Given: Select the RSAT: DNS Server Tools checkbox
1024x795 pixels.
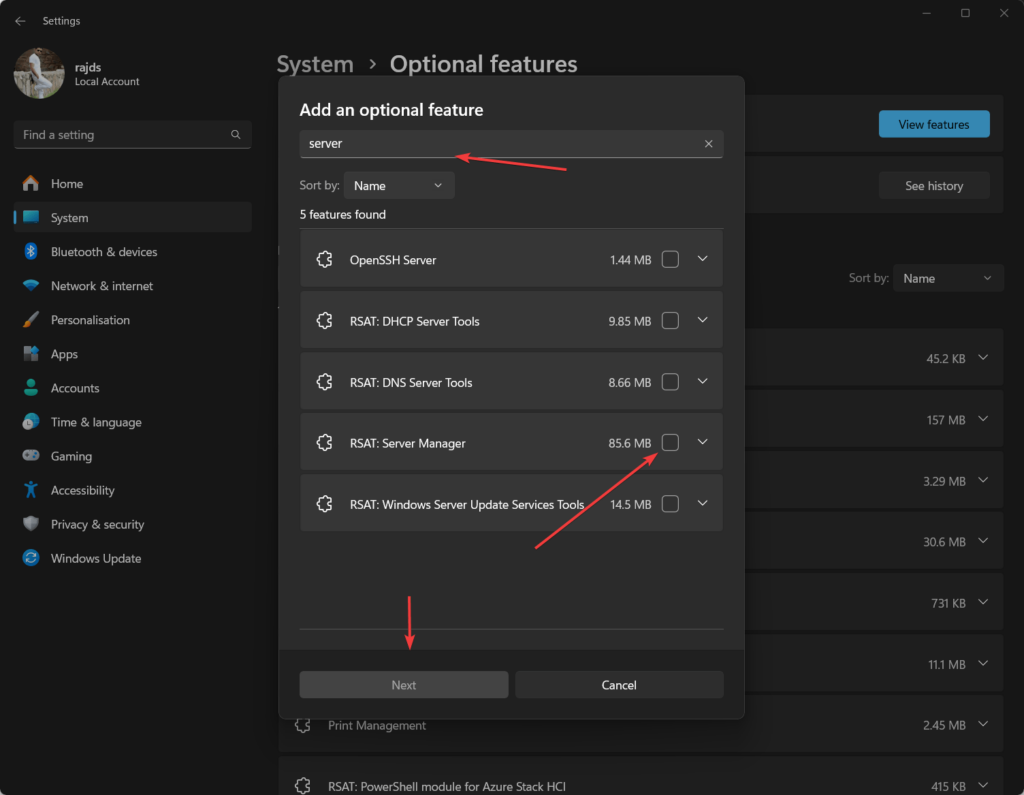Looking at the screenshot, I should pos(670,381).
